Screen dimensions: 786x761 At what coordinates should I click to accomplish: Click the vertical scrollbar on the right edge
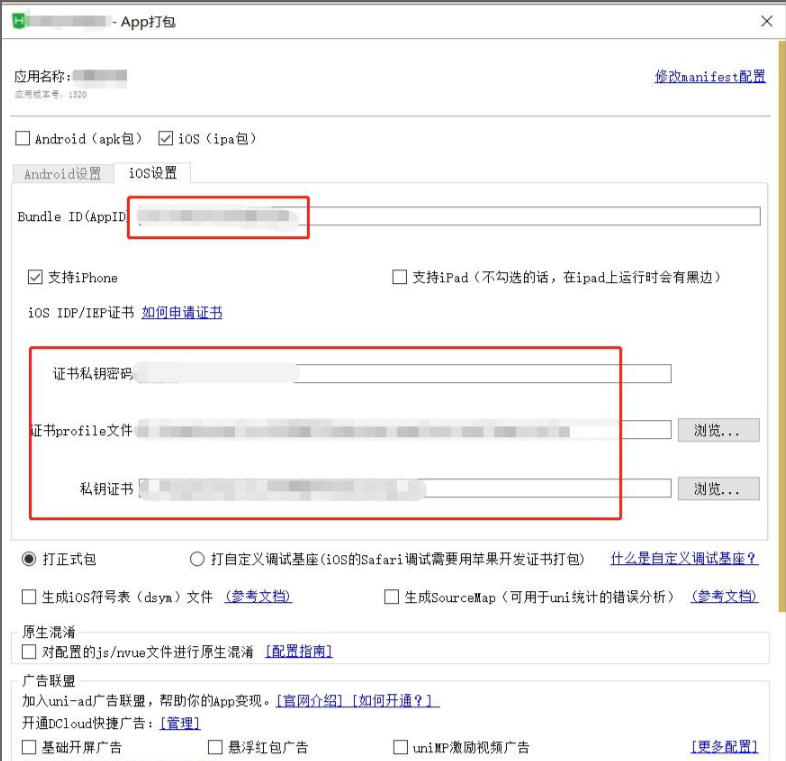pyautogui.click(x=782, y=326)
